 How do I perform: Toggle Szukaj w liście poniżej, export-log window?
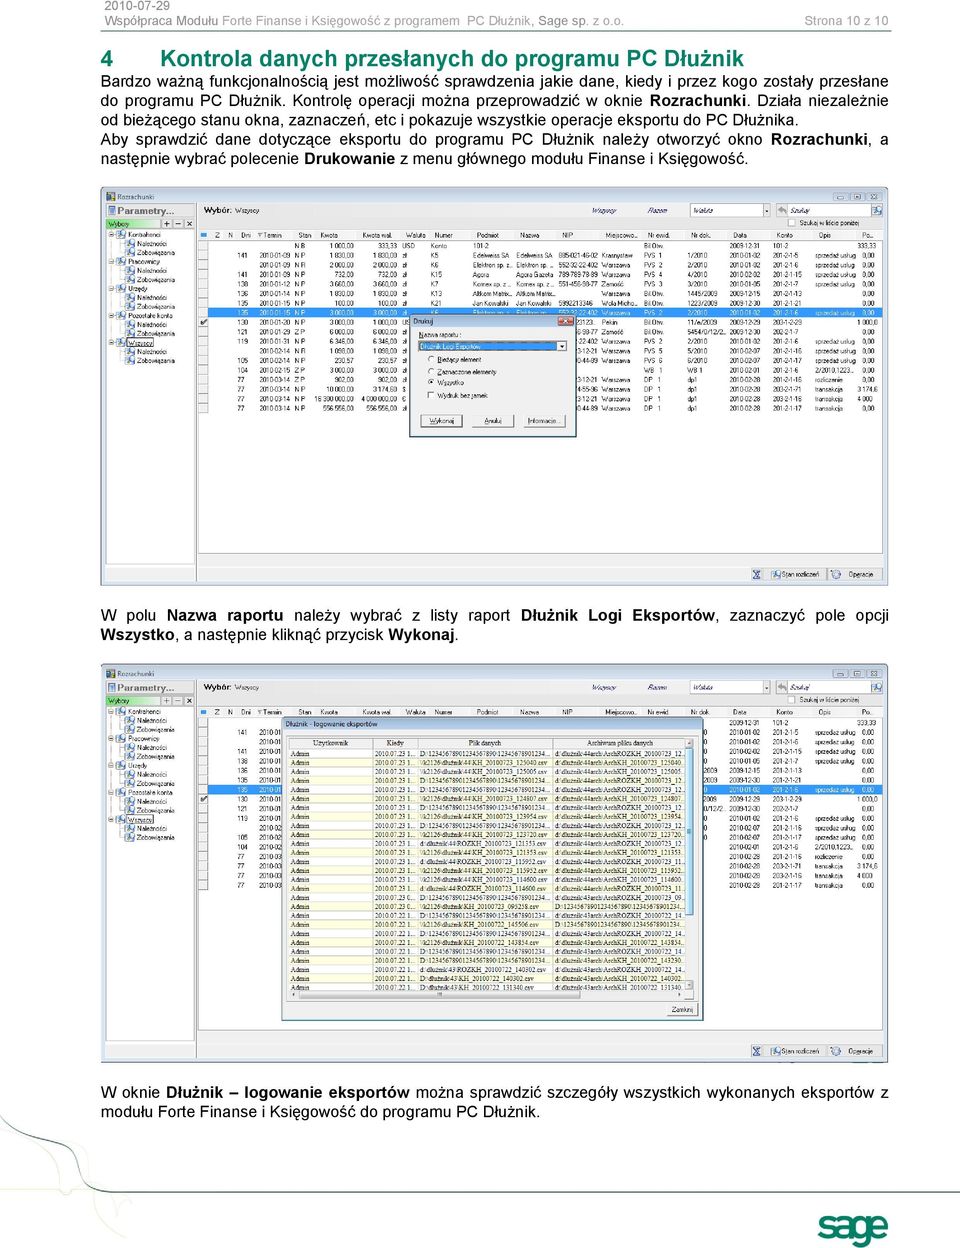(793, 700)
